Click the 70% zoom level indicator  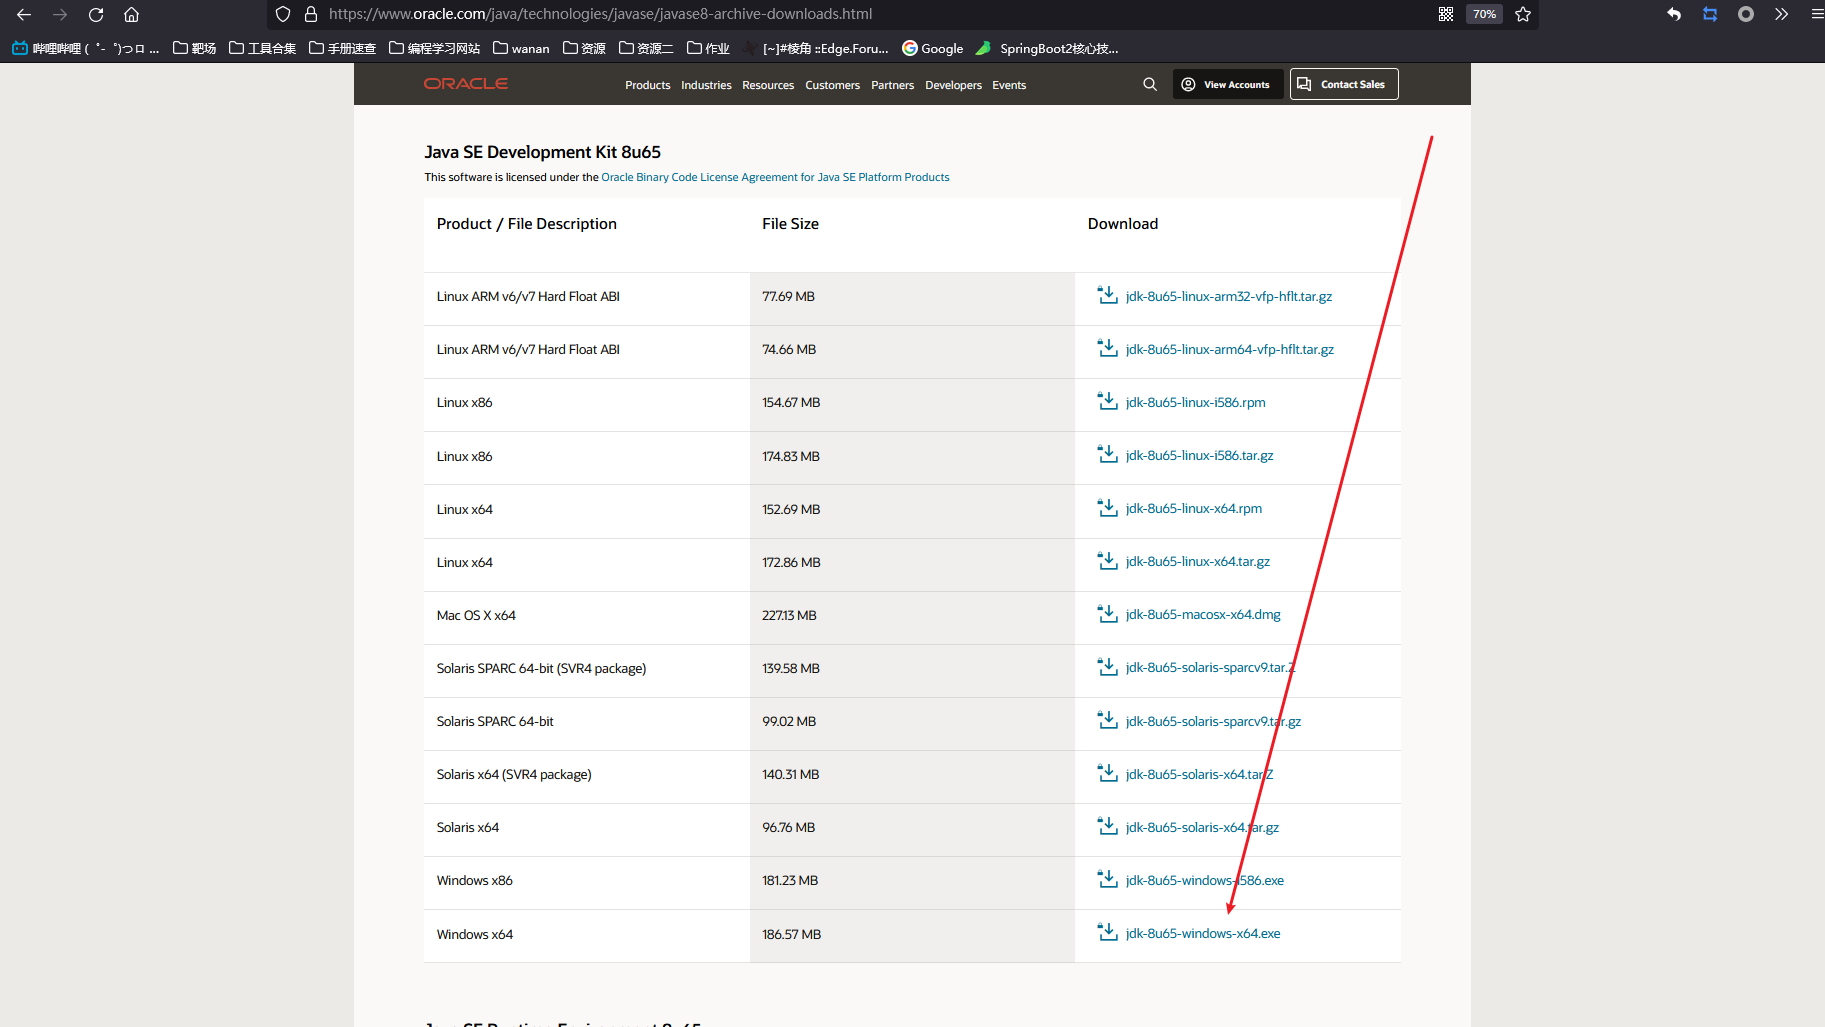(1484, 14)
